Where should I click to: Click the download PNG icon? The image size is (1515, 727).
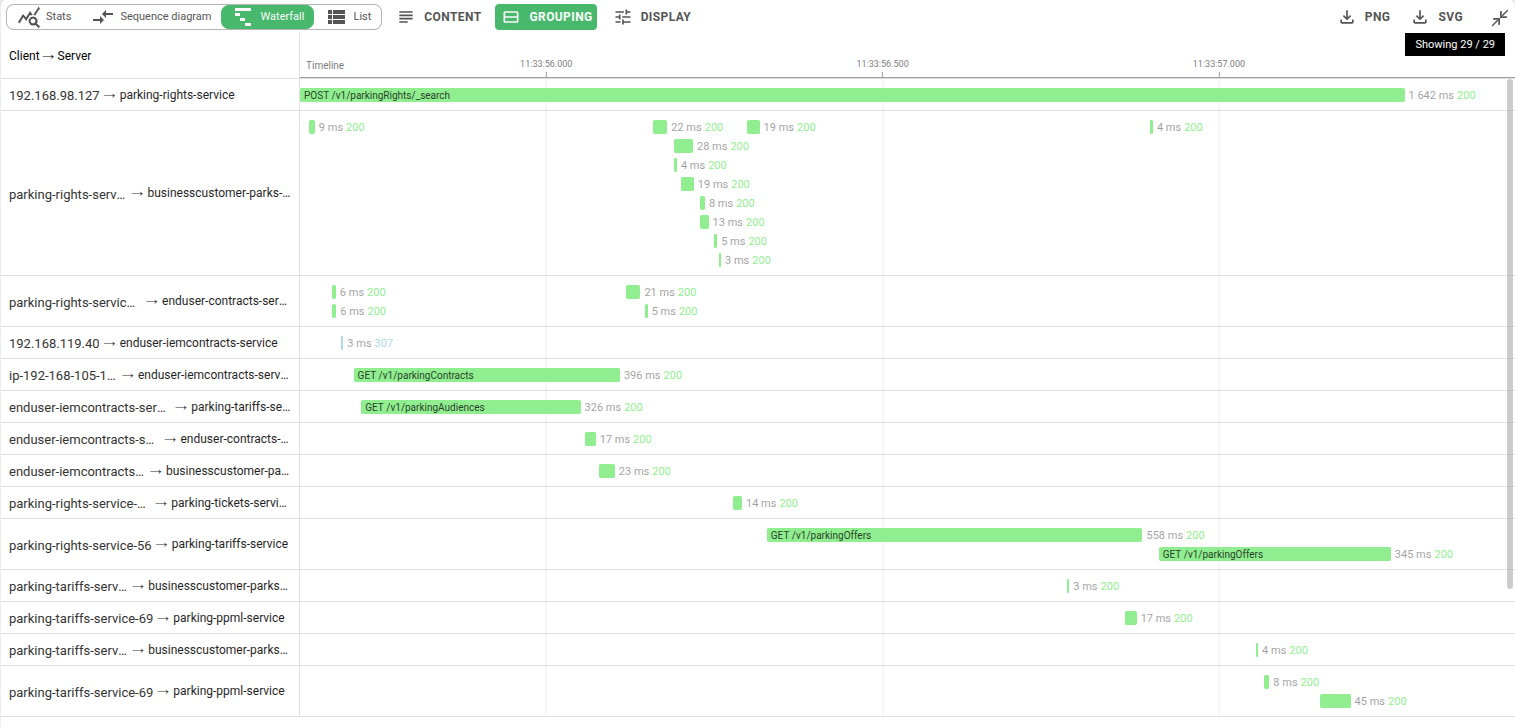[1347, 17]
